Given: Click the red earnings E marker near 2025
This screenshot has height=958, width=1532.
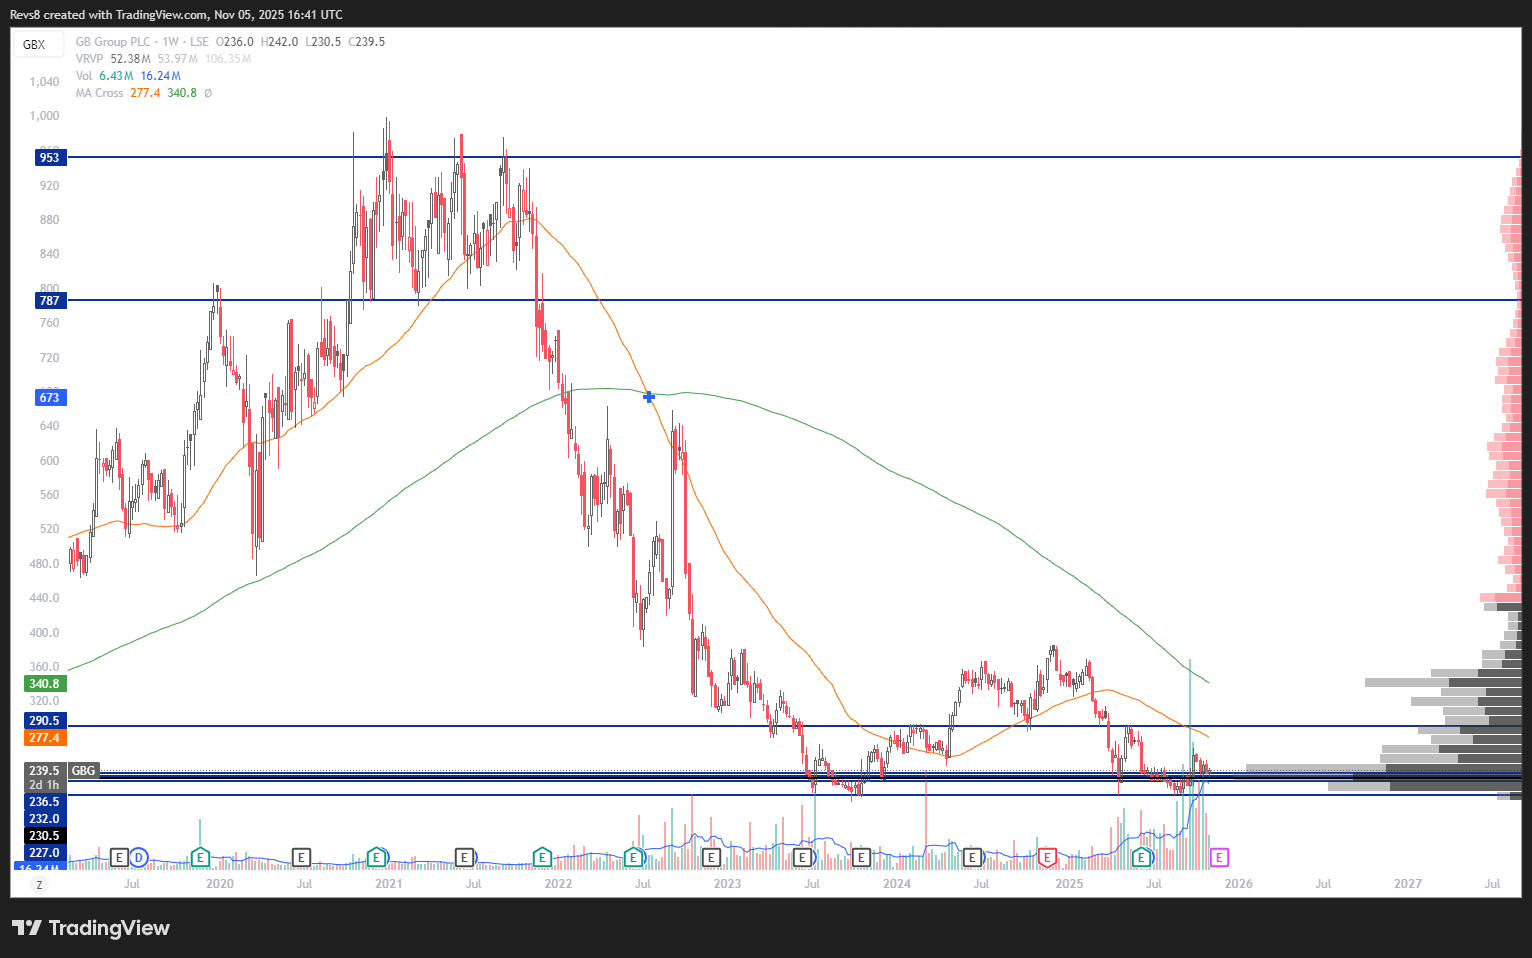Looking at the screenshot, I should (1047, 857).
